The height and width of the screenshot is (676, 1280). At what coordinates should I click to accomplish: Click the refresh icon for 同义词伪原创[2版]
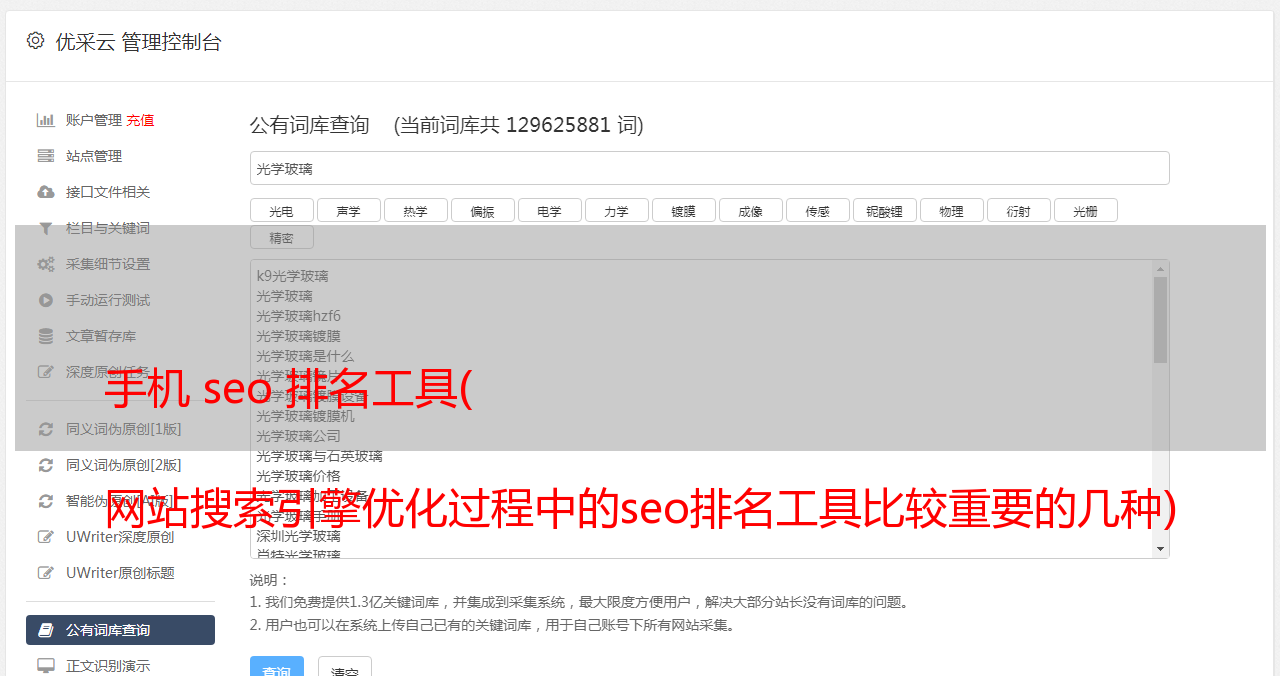coord(46,465)
